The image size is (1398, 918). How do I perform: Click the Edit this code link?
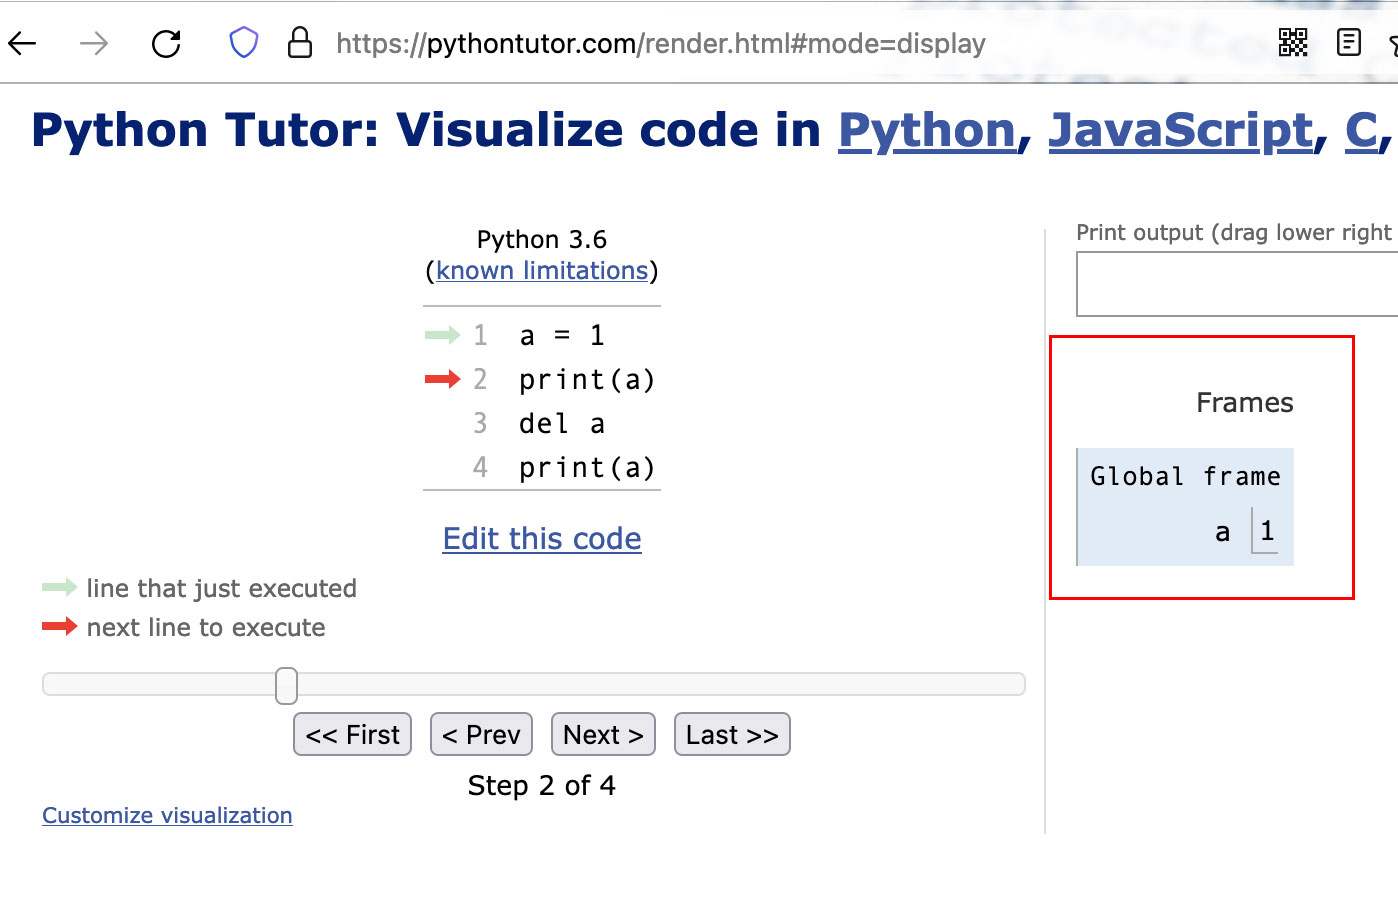(542, 539)
